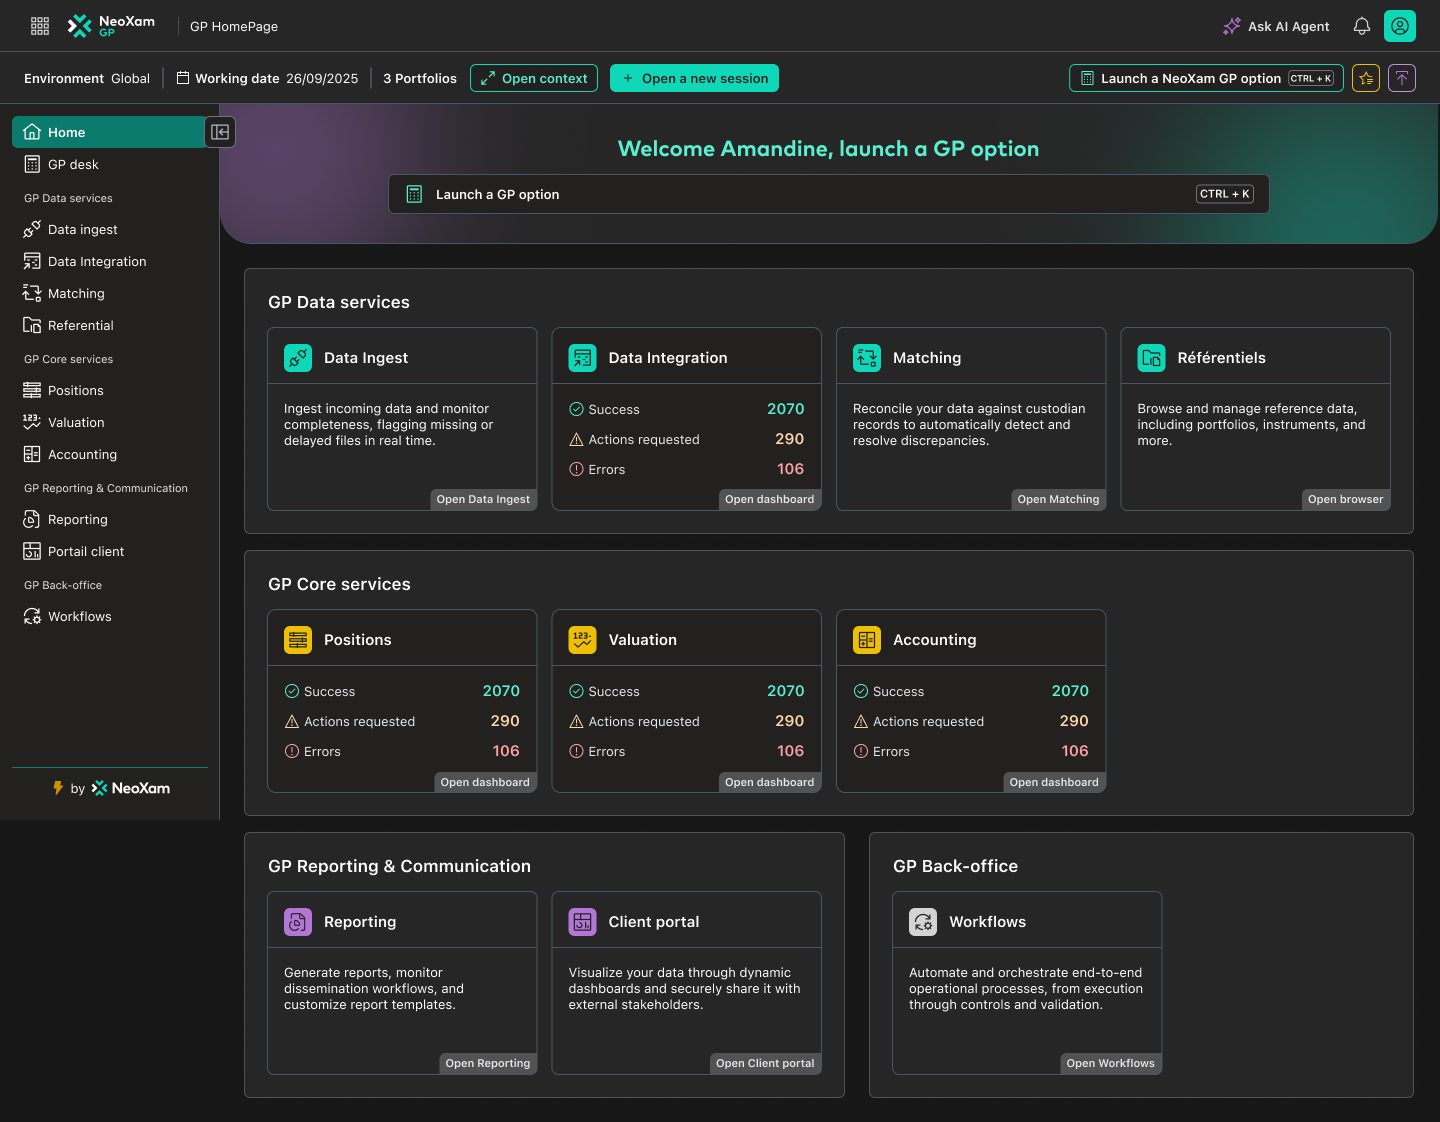The image size is (1440, 1122).
Task: Open Portail client in the sidebar
Action: pos(109,551)
